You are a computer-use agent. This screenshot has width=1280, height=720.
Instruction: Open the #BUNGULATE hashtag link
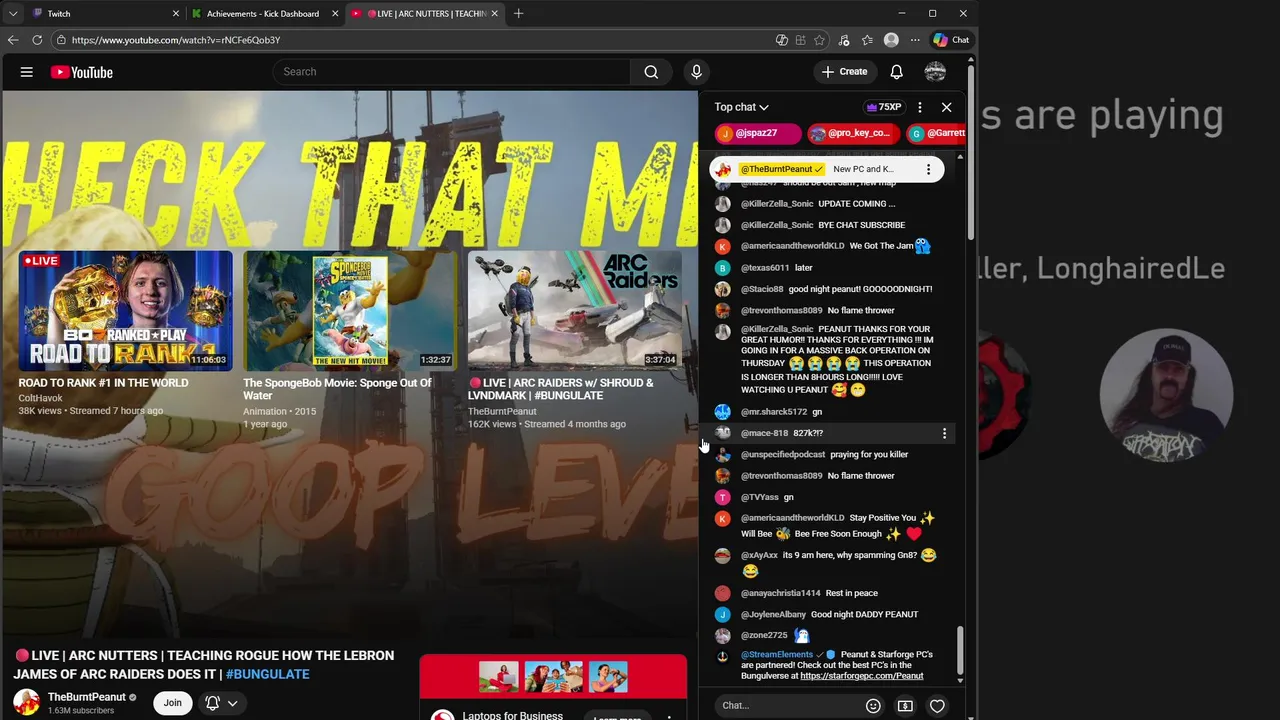267,674
